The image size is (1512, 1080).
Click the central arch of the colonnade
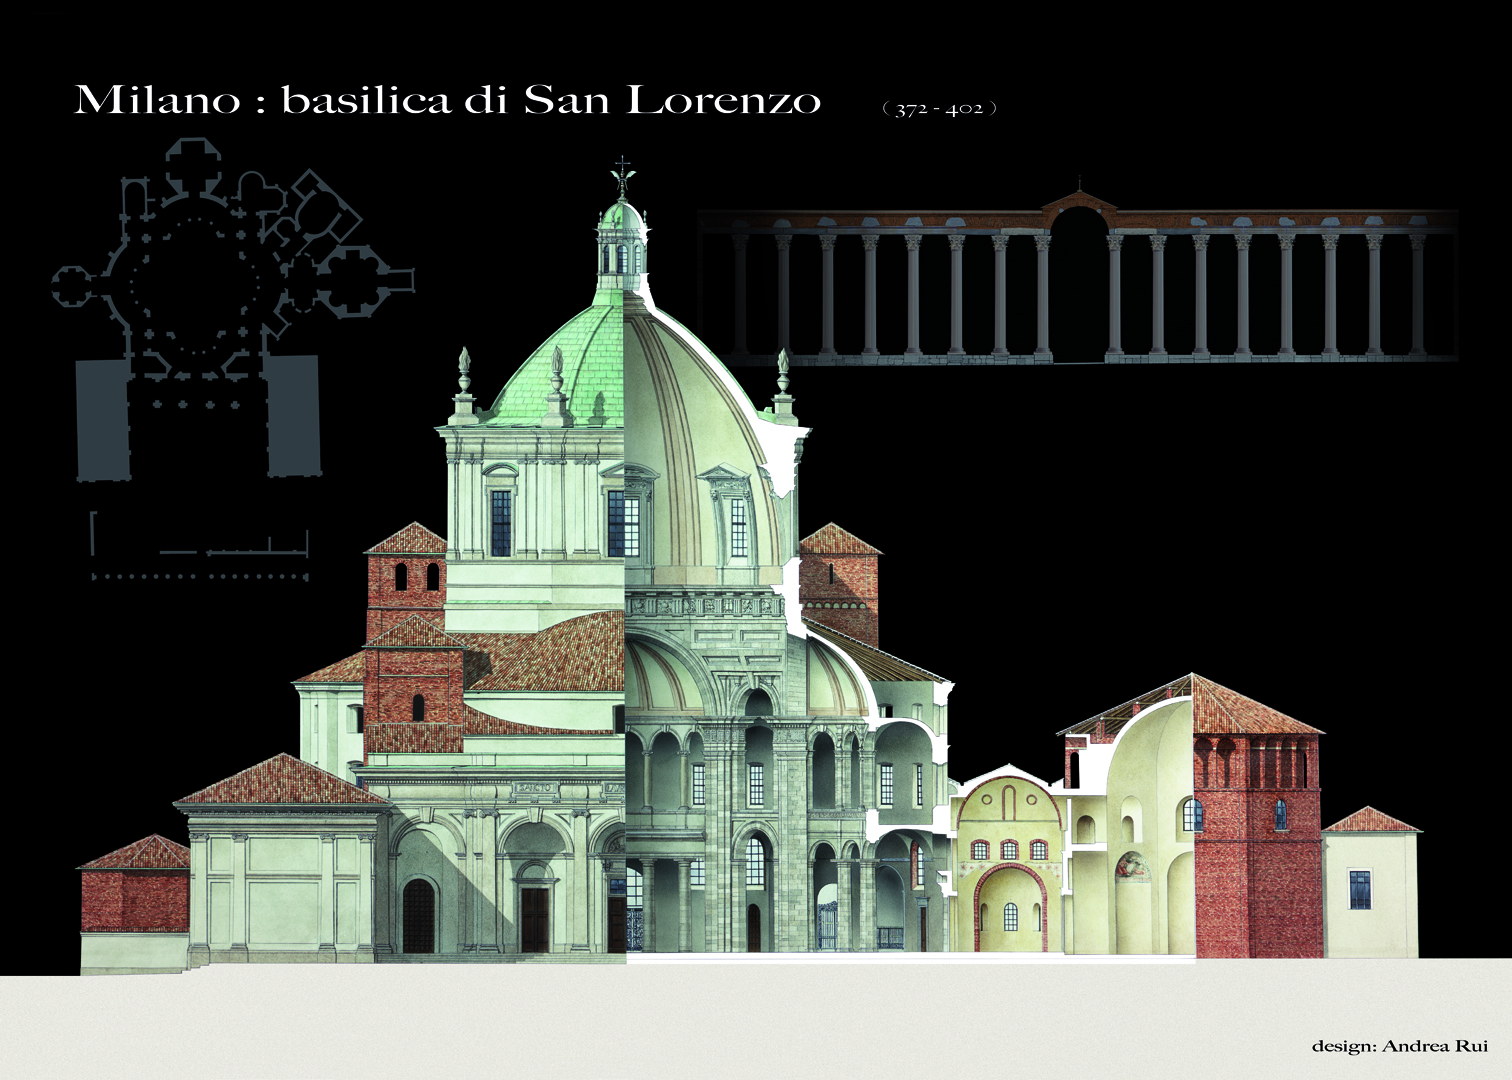pos(1078,285)
